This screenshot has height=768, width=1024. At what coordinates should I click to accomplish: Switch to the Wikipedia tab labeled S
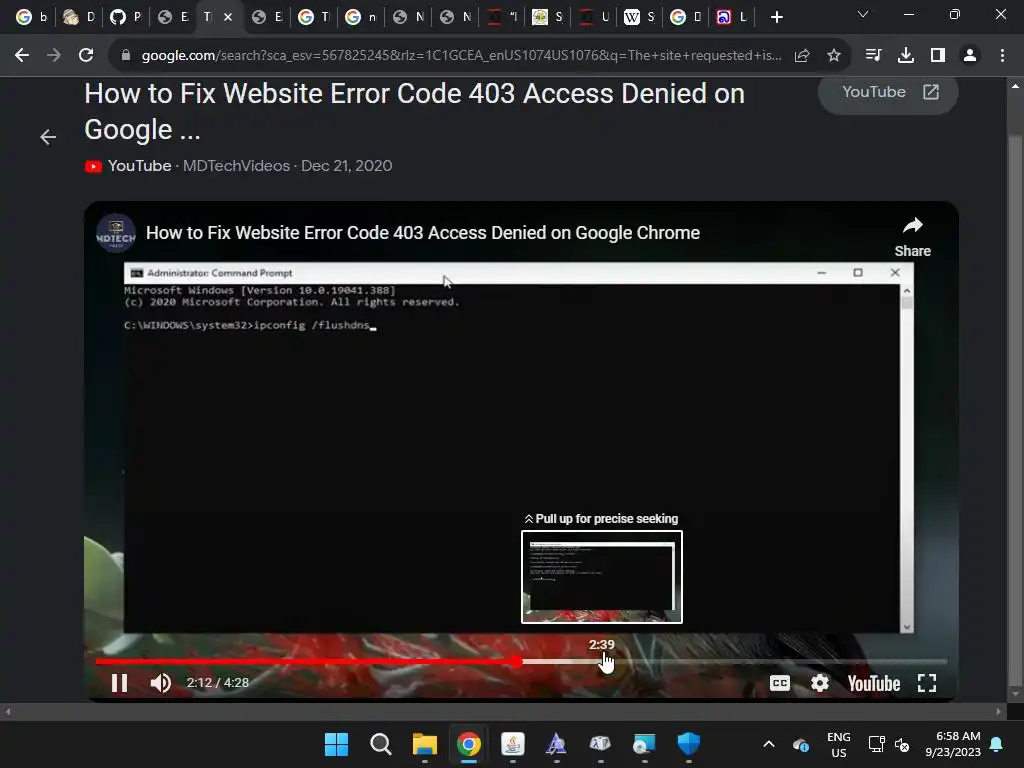[639, 18]
